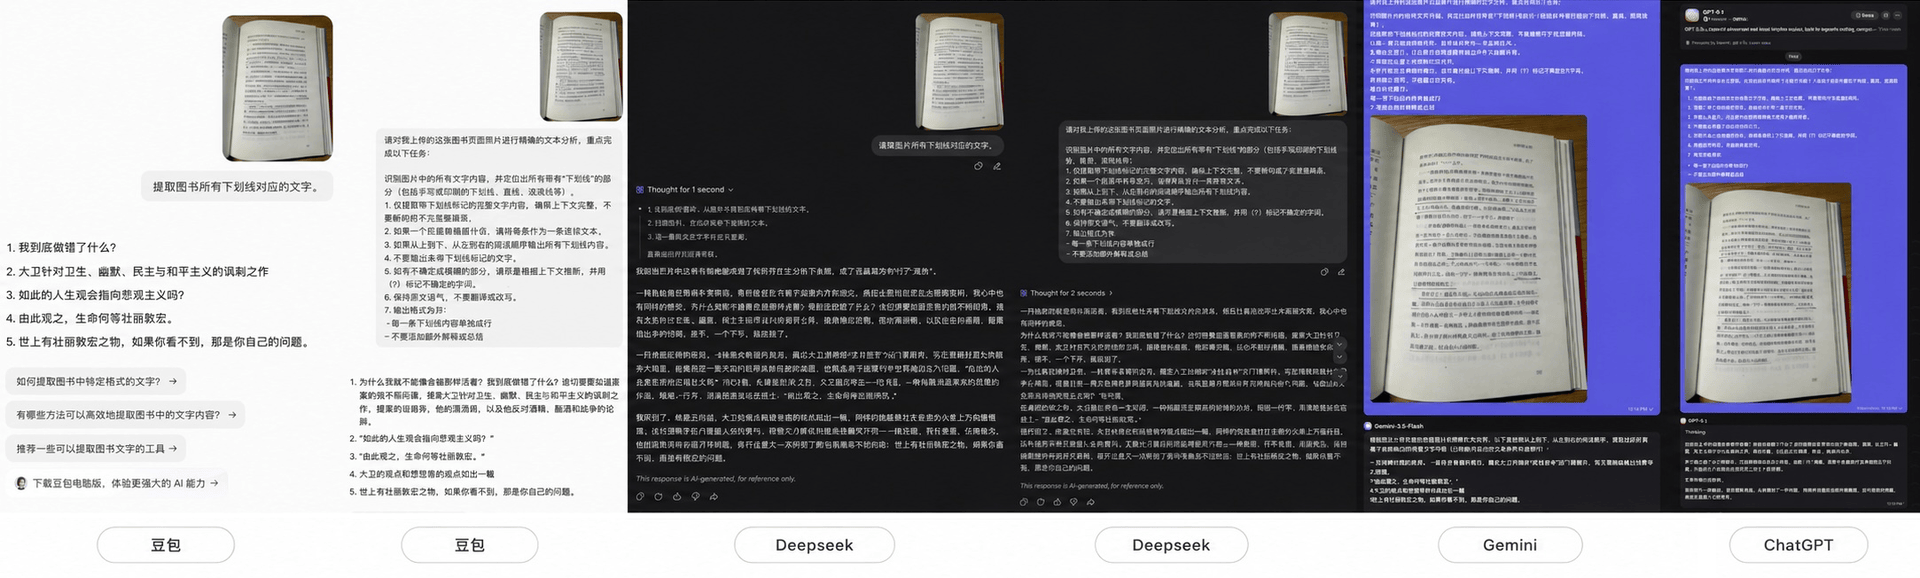Copy the reply under Thought for 2 seconds

[x=1025, y=502]
